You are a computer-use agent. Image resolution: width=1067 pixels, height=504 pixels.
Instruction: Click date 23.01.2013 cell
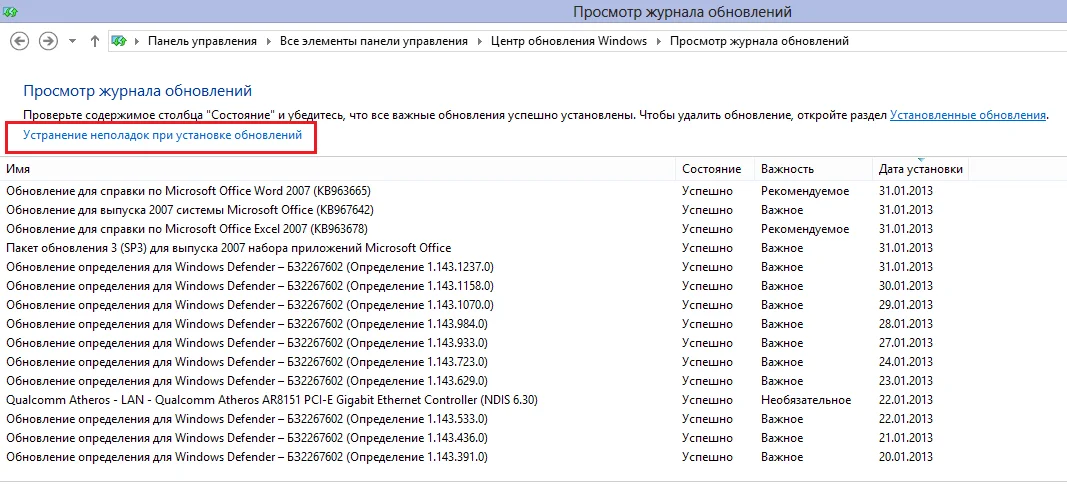906,381
